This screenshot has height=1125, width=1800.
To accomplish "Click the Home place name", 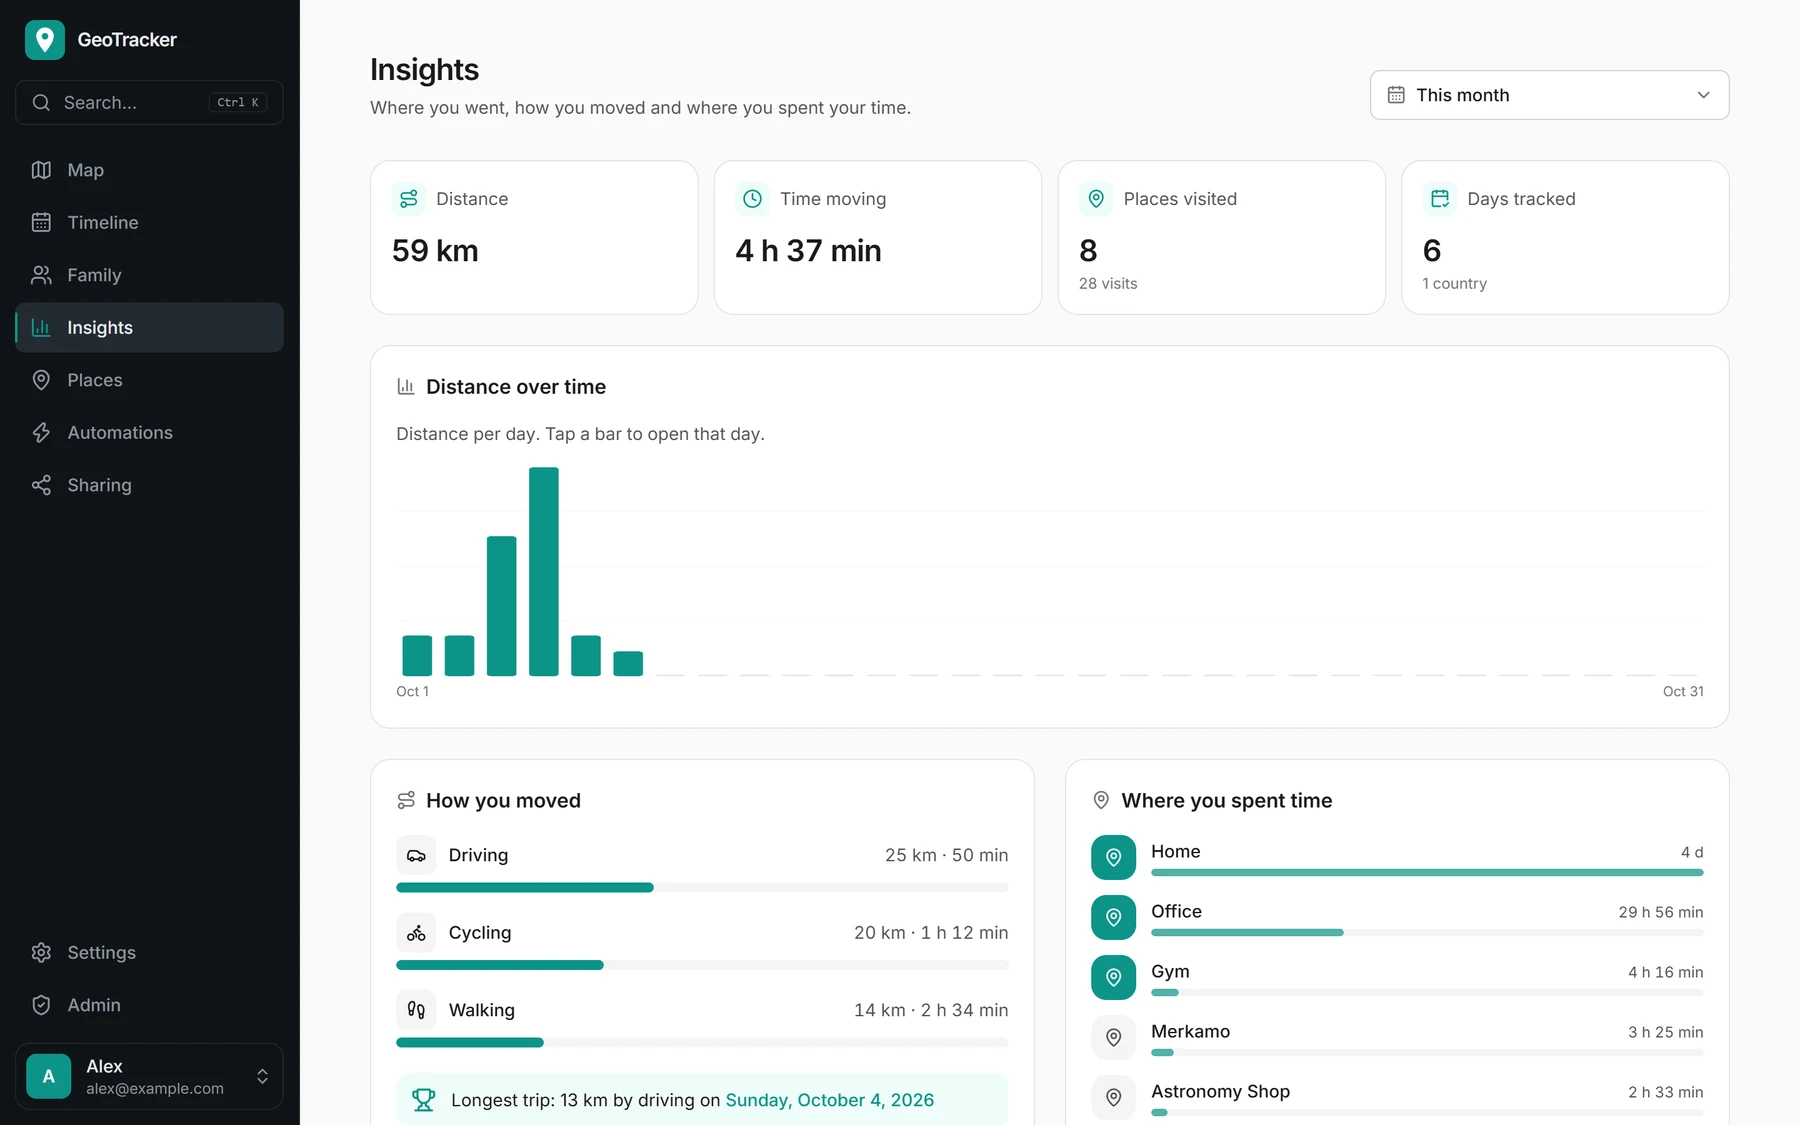I will 1175,851.
